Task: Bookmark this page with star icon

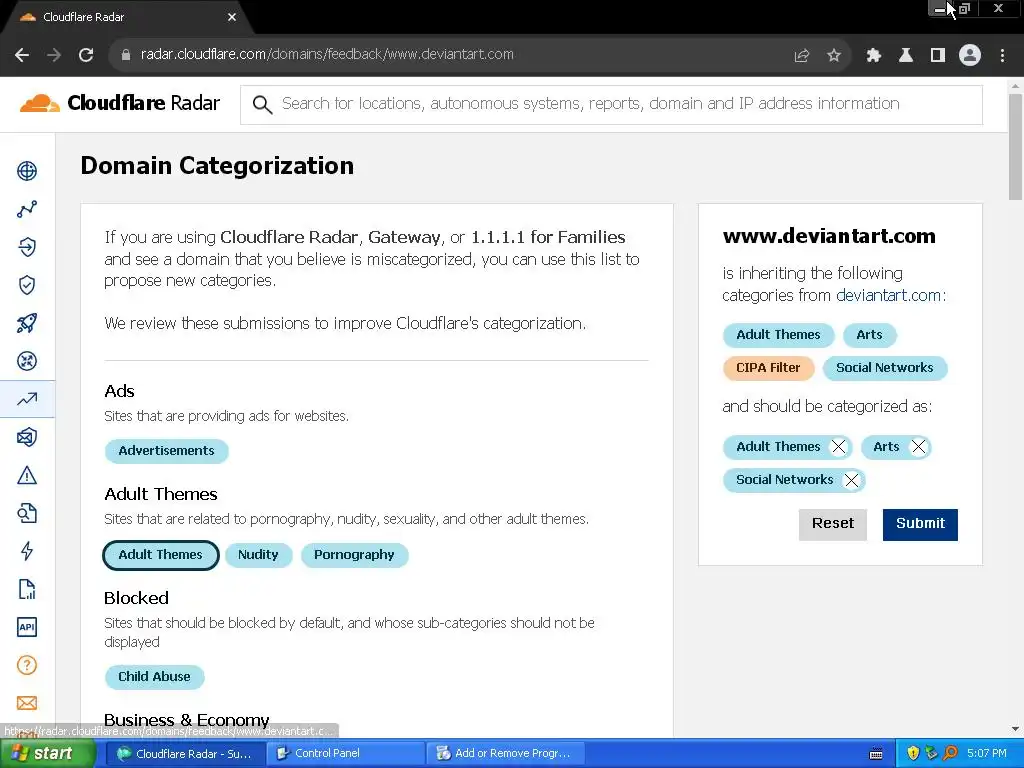Action: coord(834,56)
